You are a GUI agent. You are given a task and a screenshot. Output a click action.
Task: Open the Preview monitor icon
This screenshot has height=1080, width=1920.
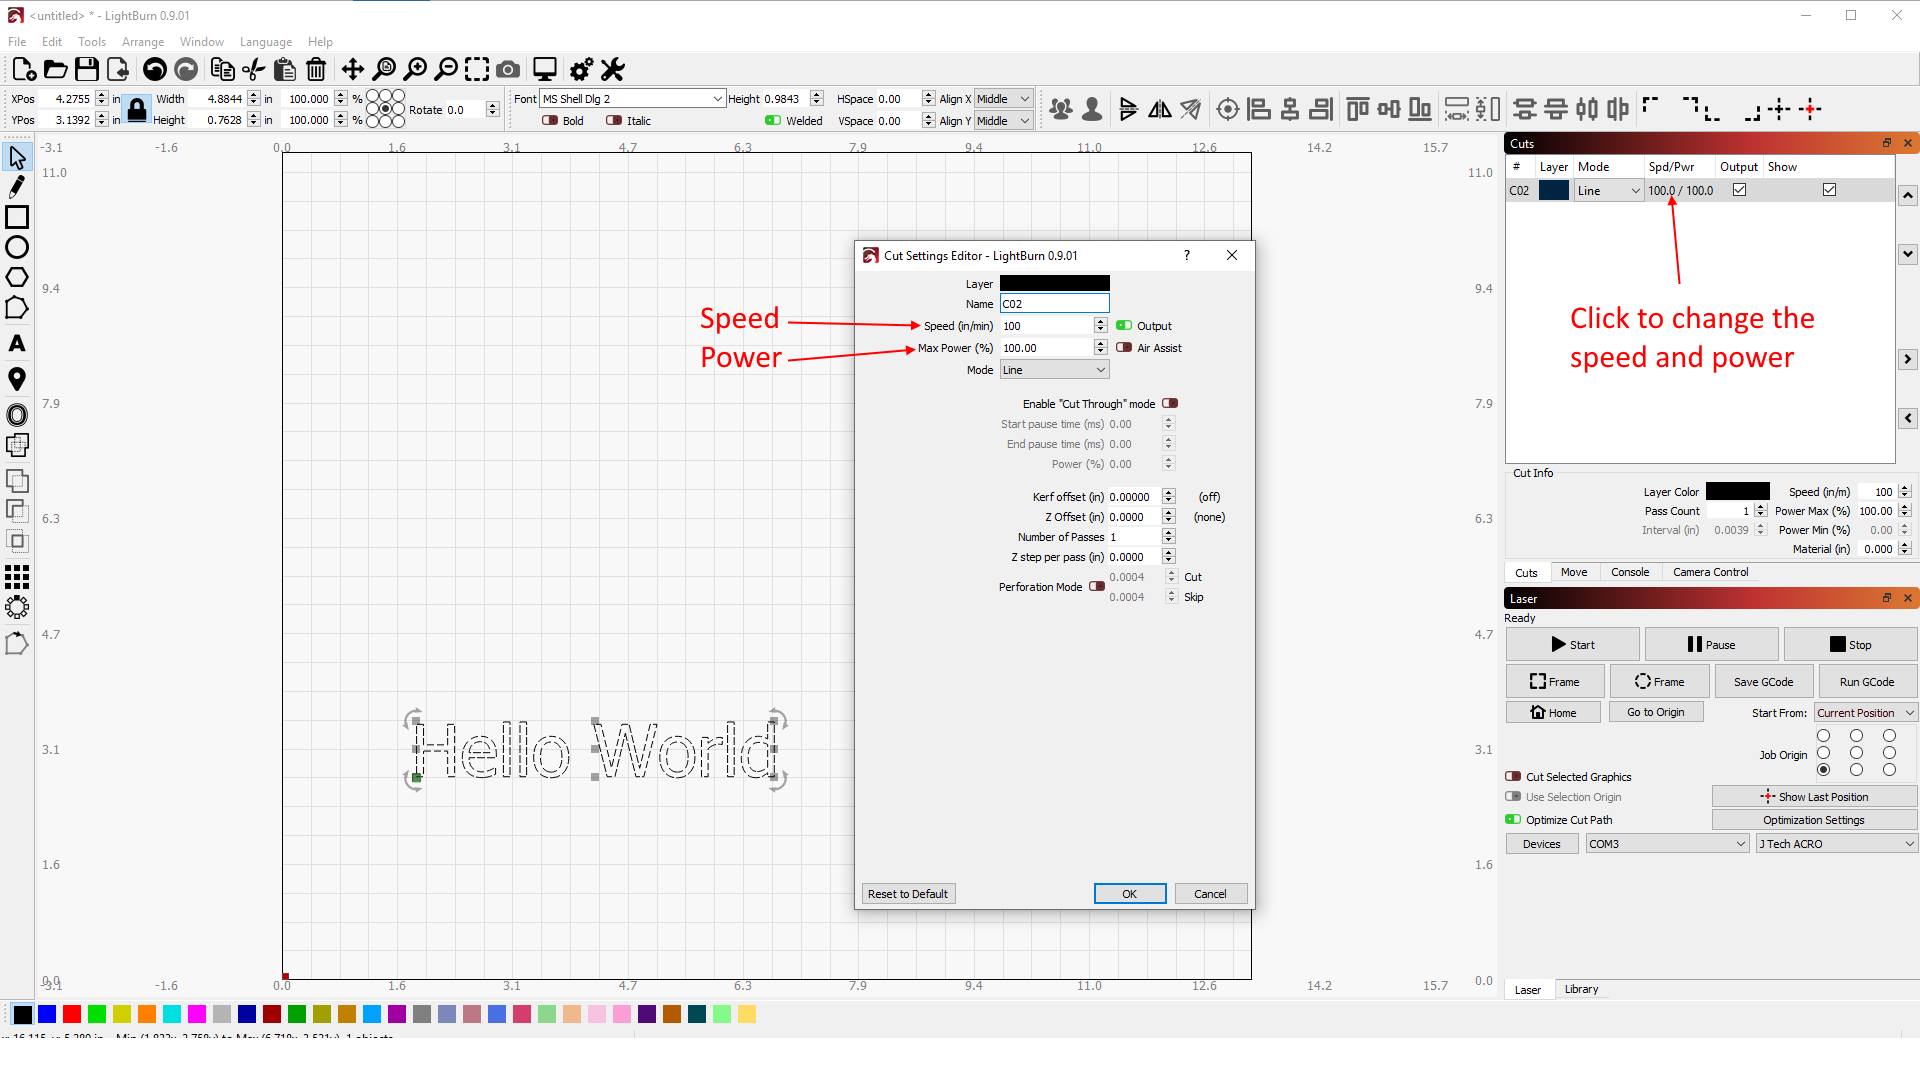(x=544, y=69)
